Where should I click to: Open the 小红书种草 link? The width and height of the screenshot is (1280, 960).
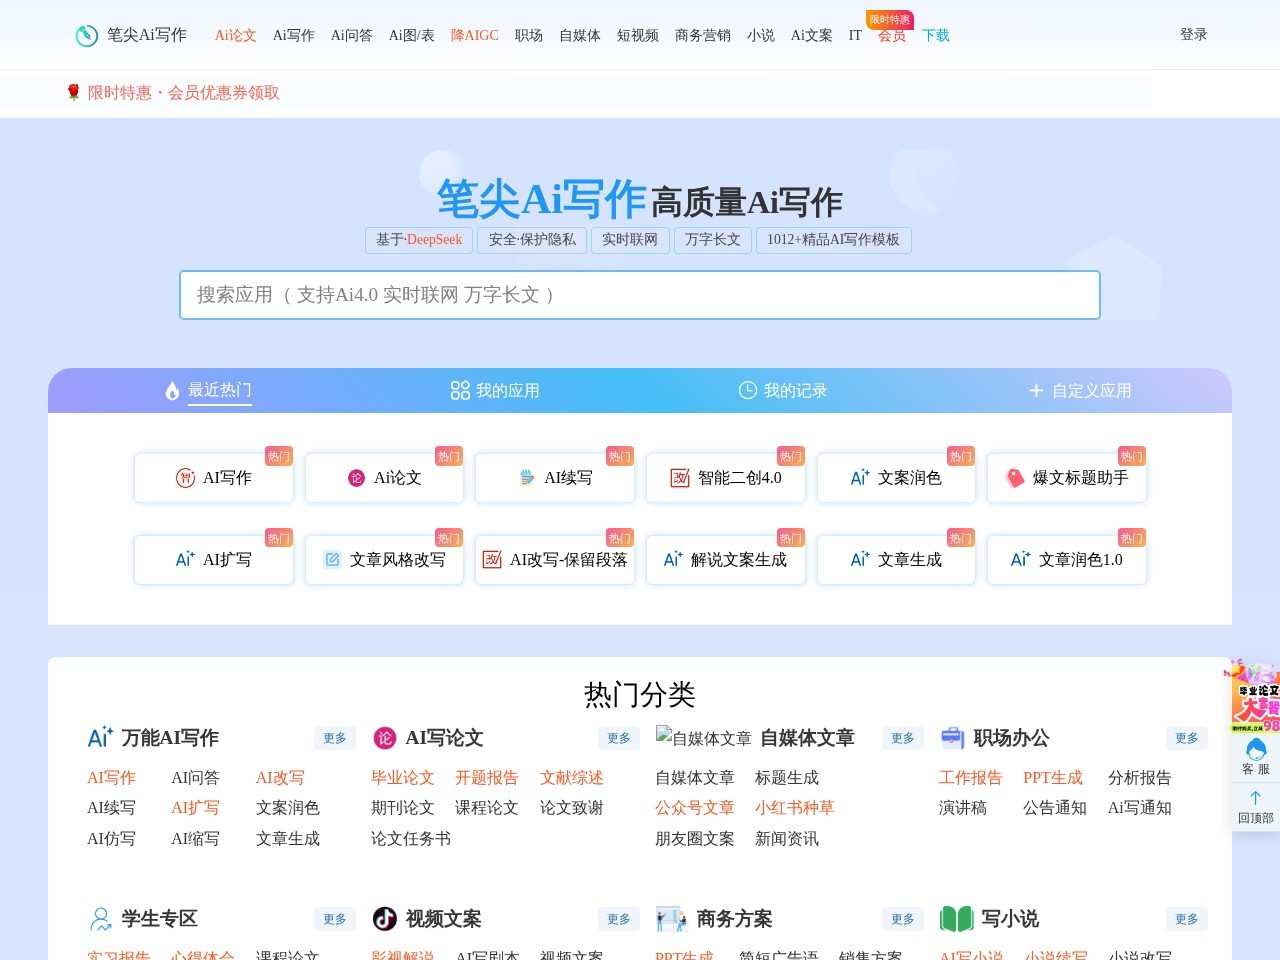click(x=795, y=808)
